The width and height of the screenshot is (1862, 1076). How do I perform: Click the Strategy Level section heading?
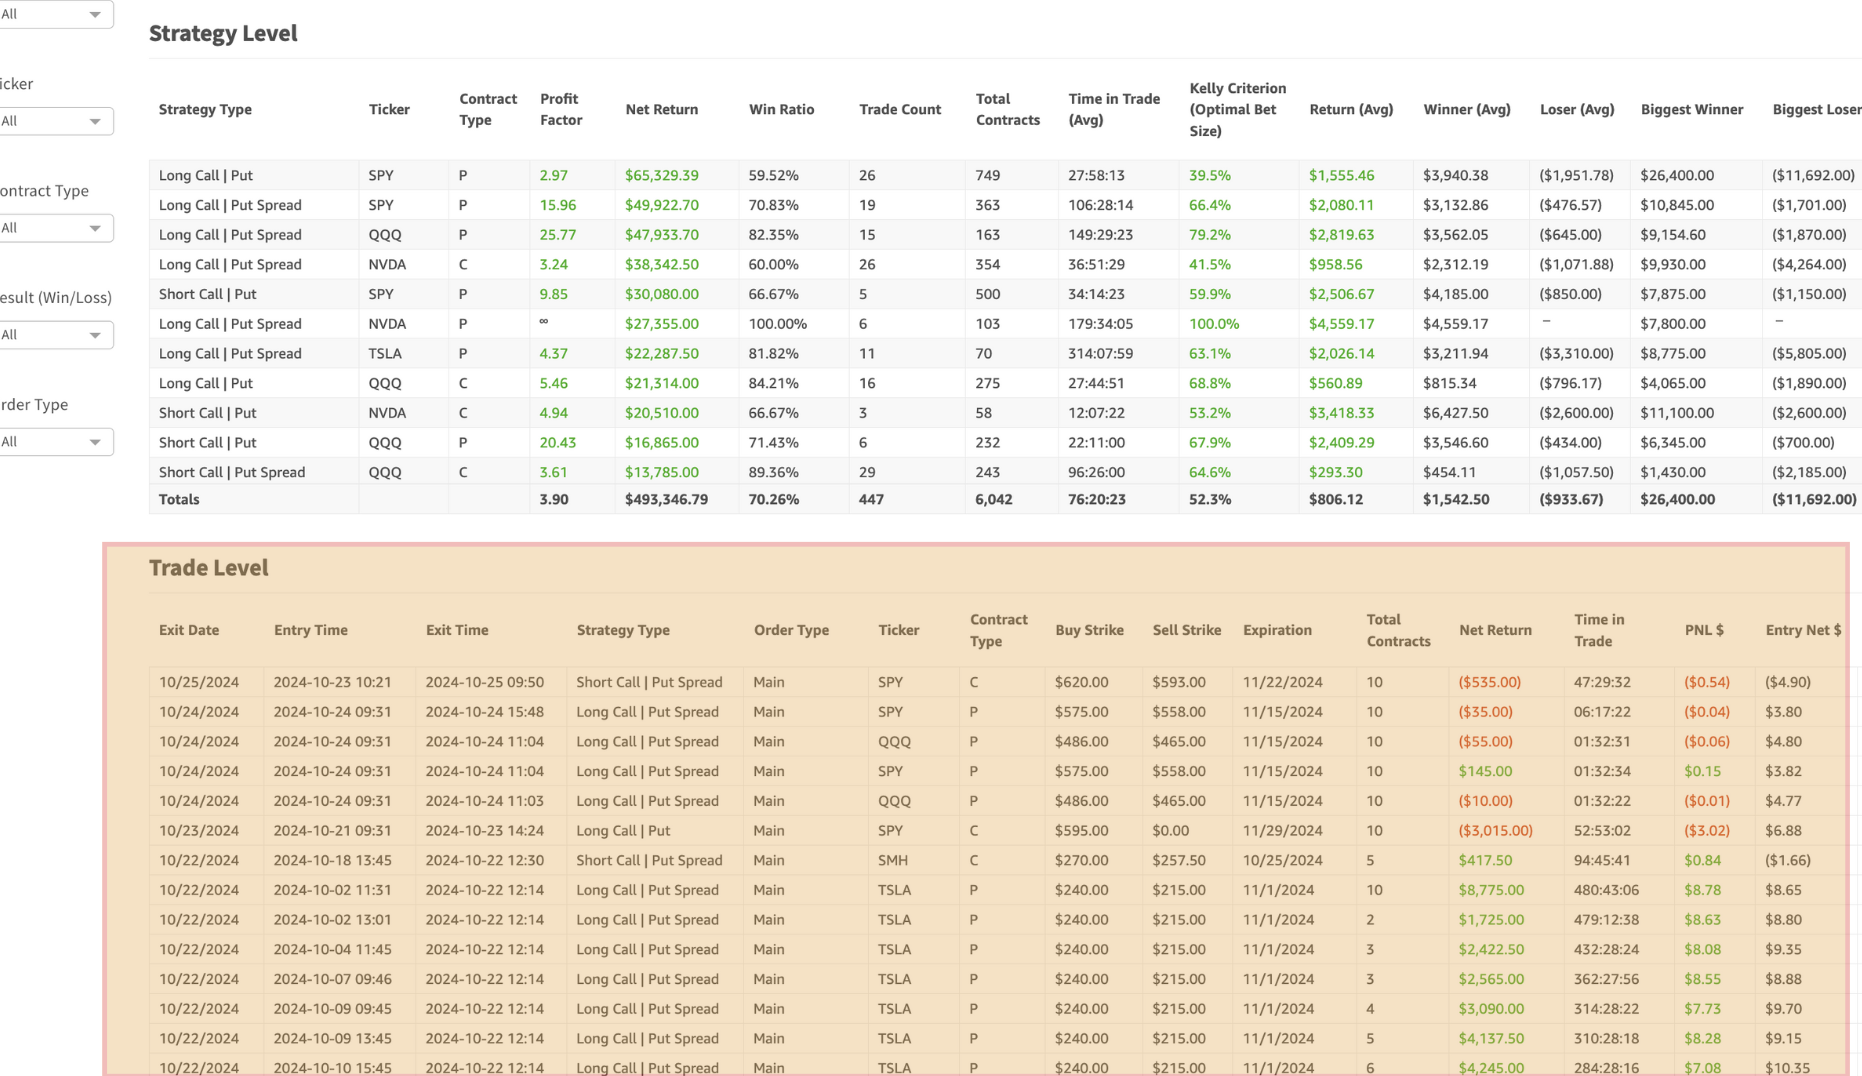223,33
